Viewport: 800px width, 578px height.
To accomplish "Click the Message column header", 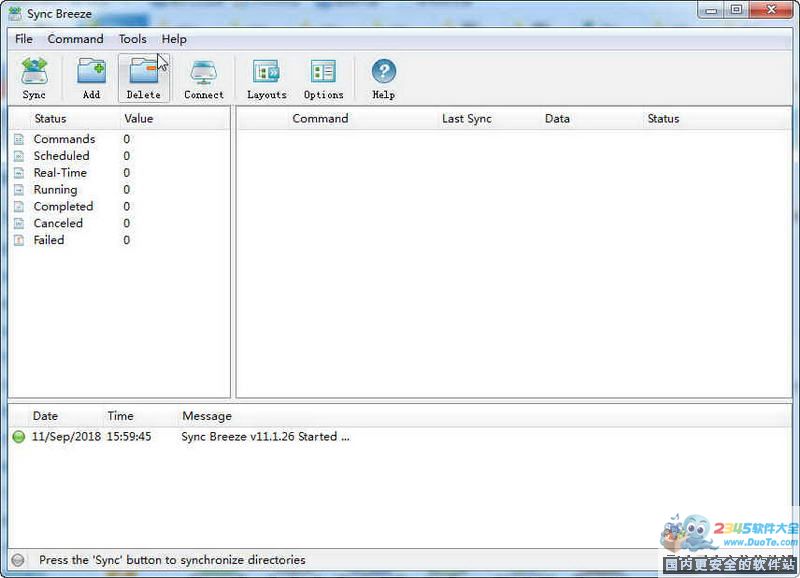I will click(x=207, y=416).
